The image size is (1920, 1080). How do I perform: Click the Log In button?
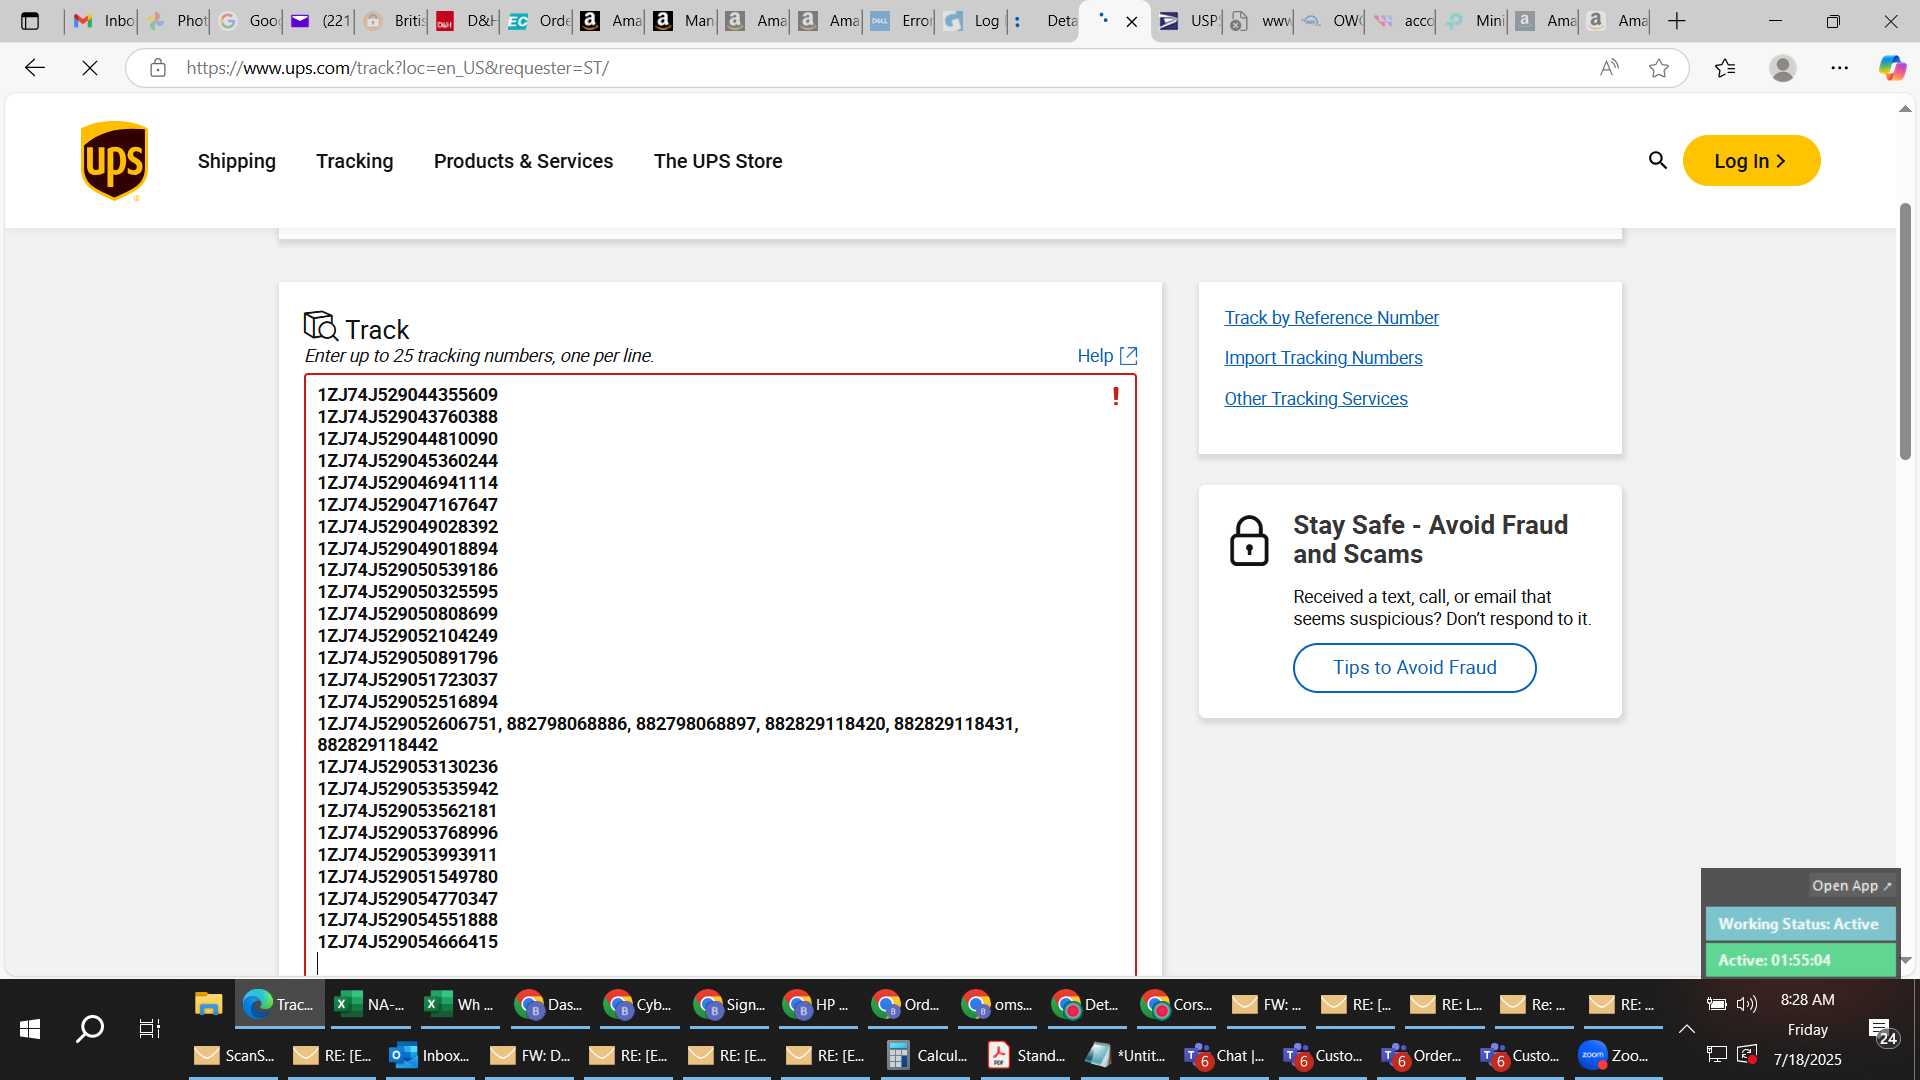[1751, 160]
